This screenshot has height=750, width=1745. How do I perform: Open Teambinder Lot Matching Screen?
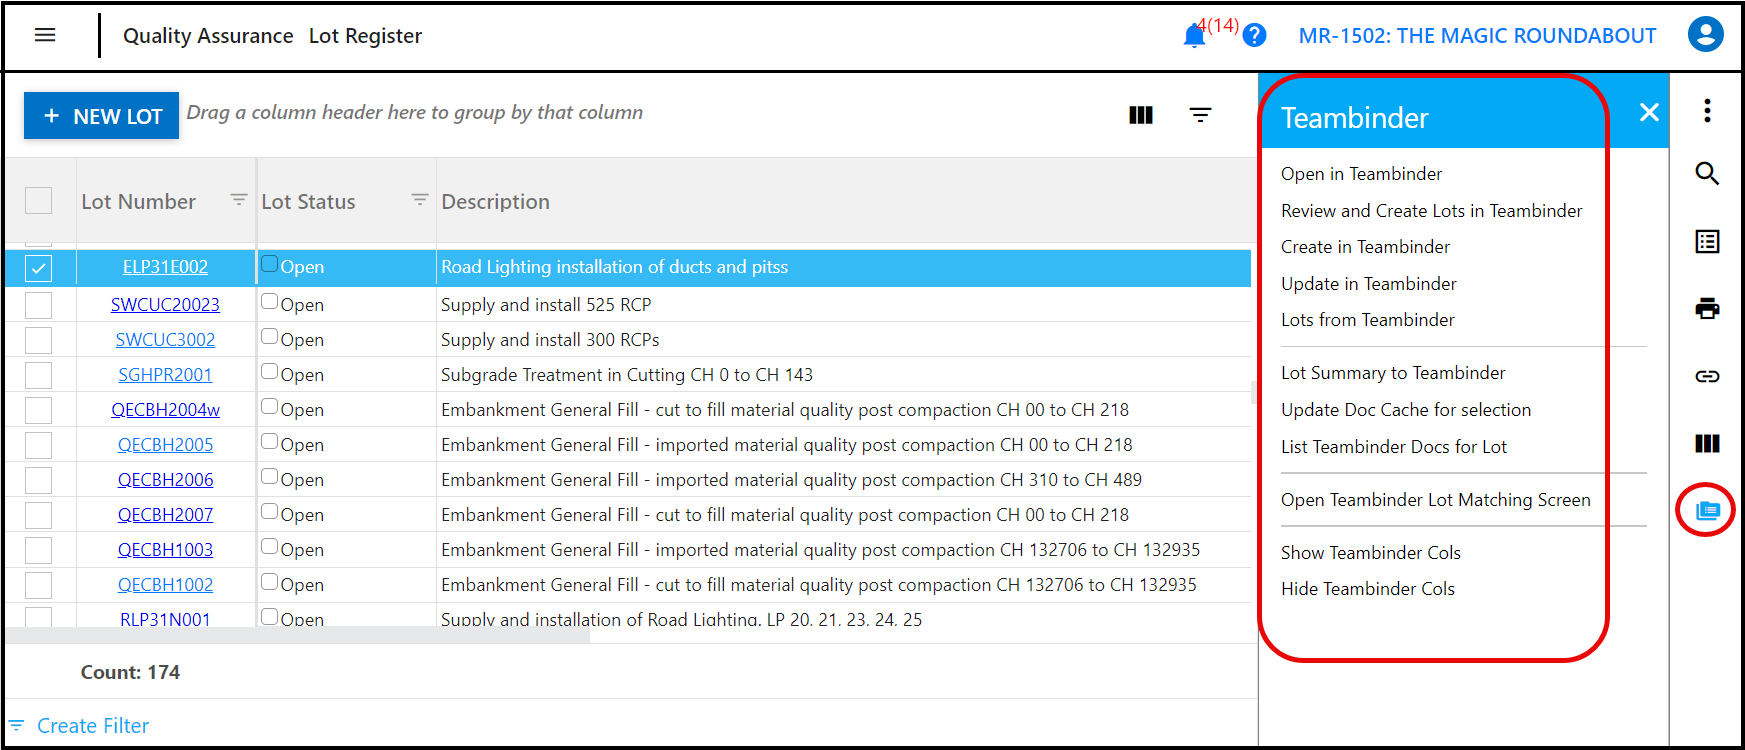coord(1435,500)
